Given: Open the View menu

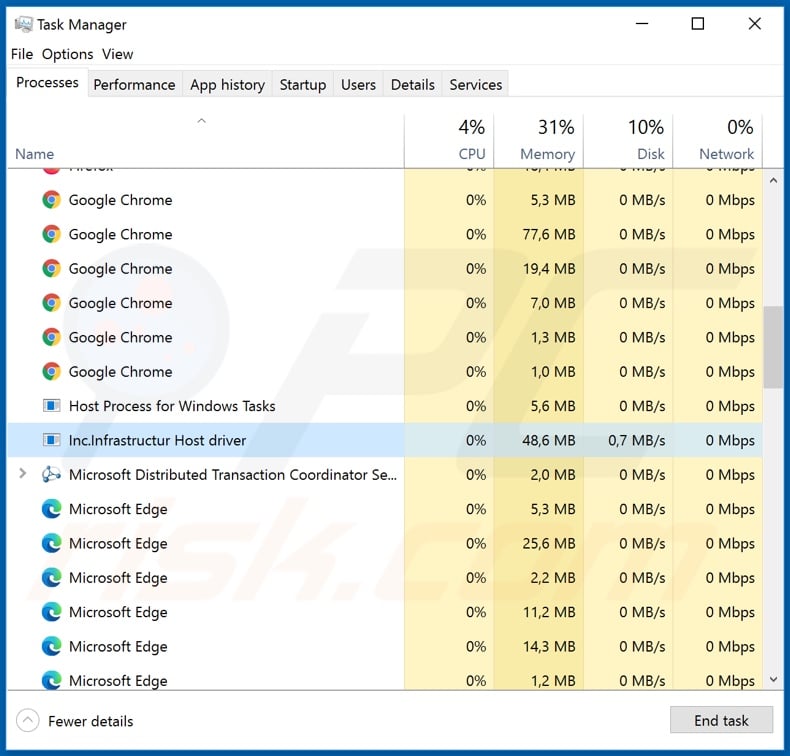Looking at the screenshot, I should tap(117, 54).
